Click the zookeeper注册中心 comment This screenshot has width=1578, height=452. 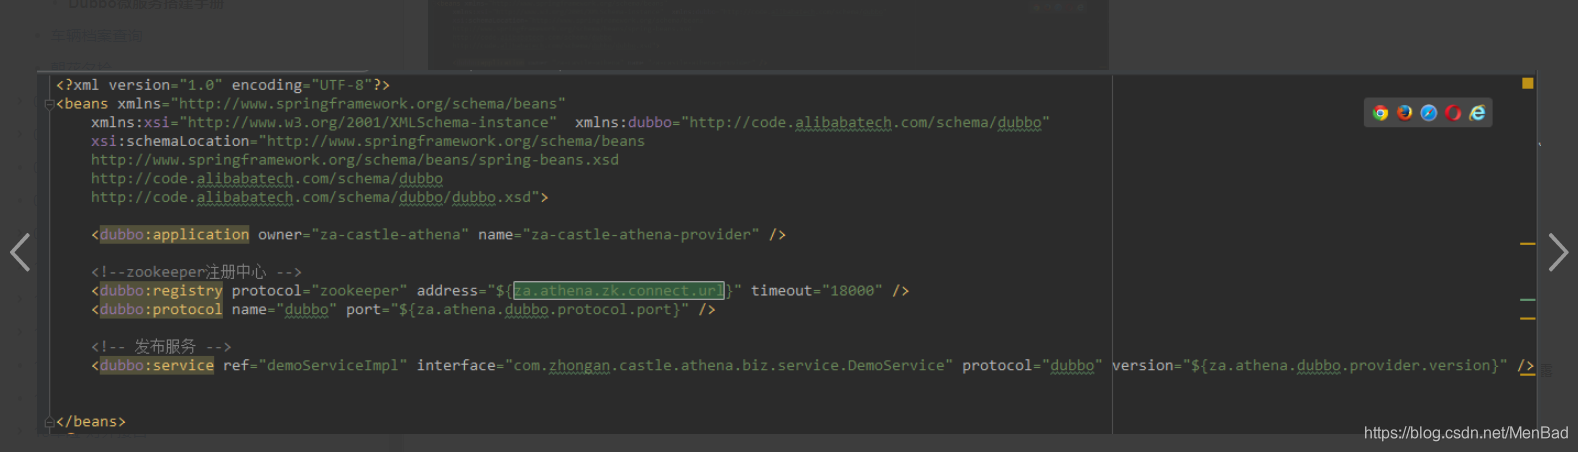pyautogui.click(x=196, y=272)
